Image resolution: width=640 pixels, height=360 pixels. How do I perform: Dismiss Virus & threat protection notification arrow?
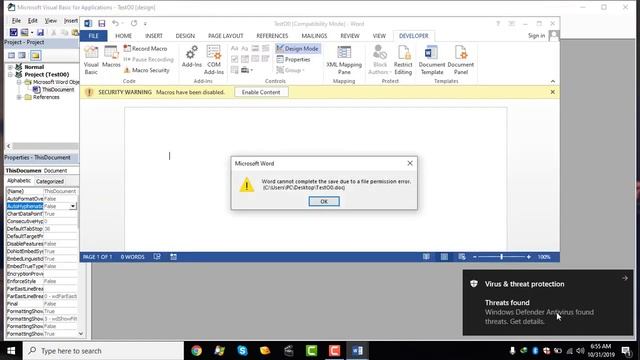(625, 278)
